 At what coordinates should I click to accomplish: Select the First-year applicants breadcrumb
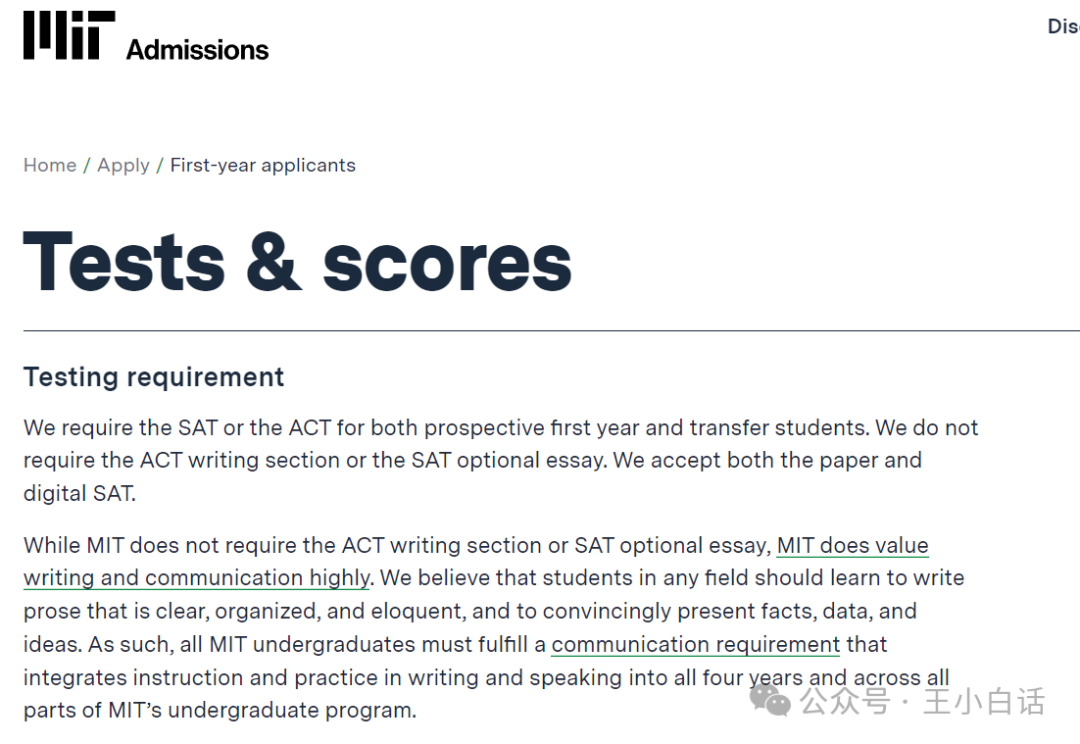262,165
